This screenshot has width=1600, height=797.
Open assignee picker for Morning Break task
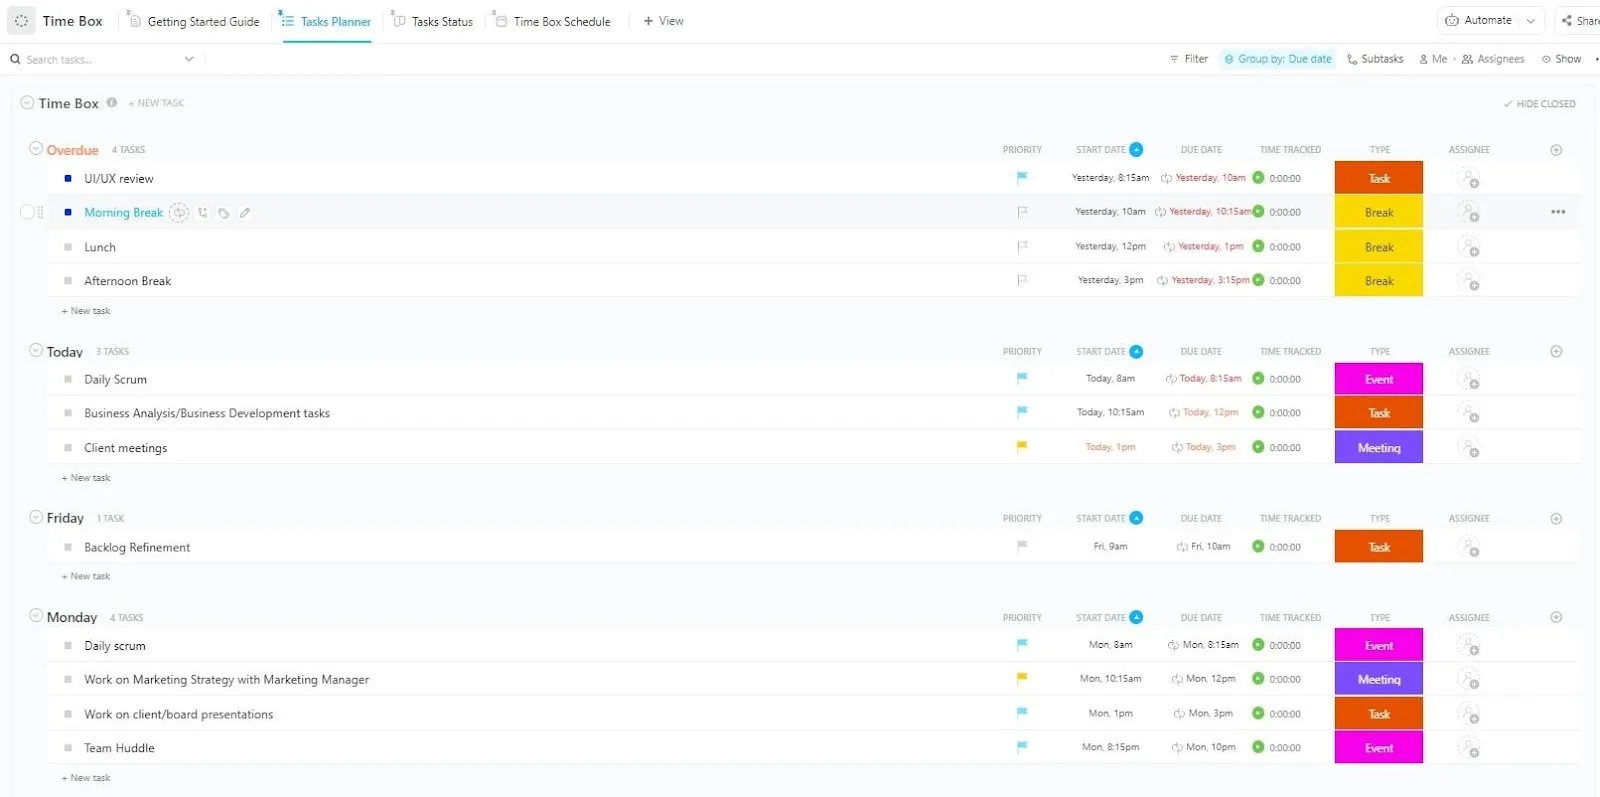click(1468, 212)
